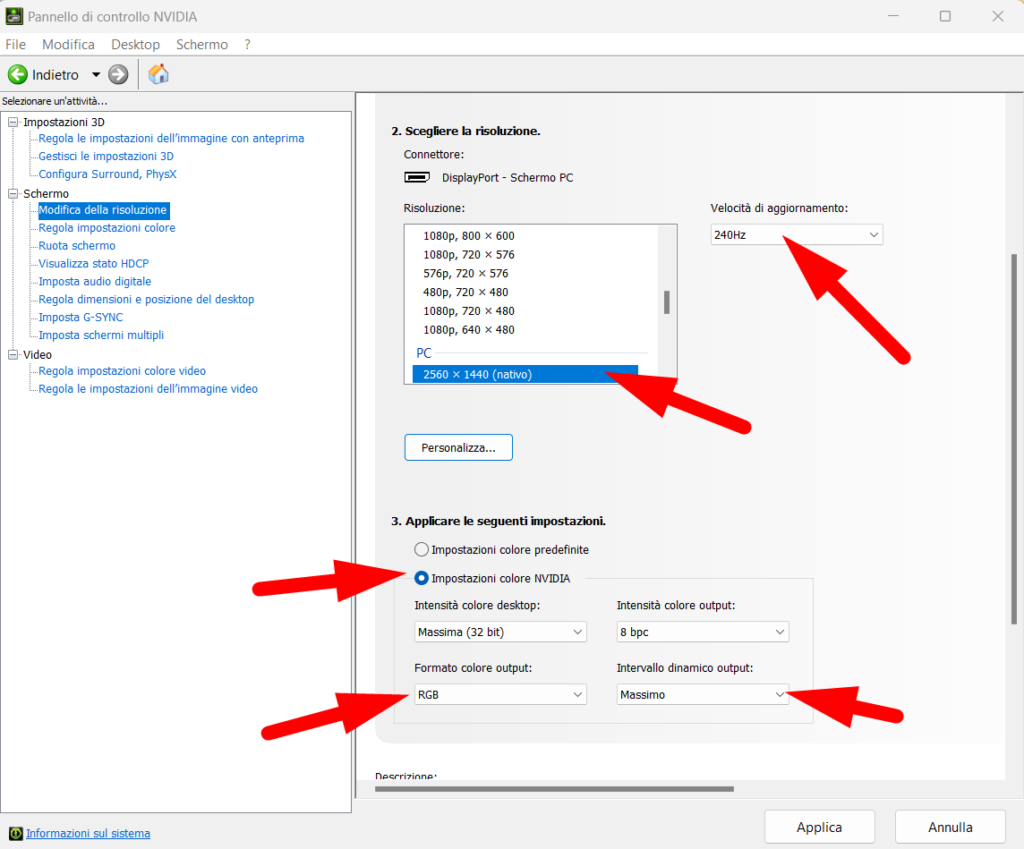Select Impostazioni colore NVIDIA radio button
Viewport: 1024px width, 849px height.
click(x=421, y=578)
